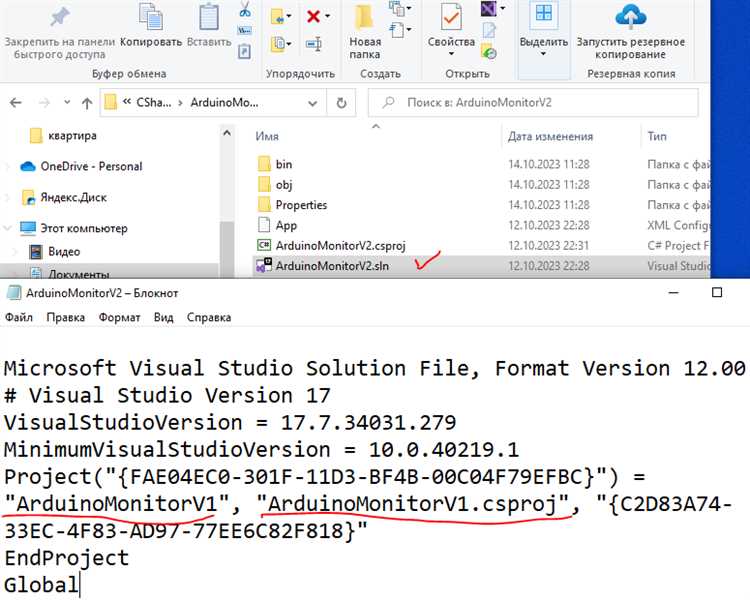Go up one folder level arrow
The height and width of the screenshot is (600, 750).
coord(87,103)
